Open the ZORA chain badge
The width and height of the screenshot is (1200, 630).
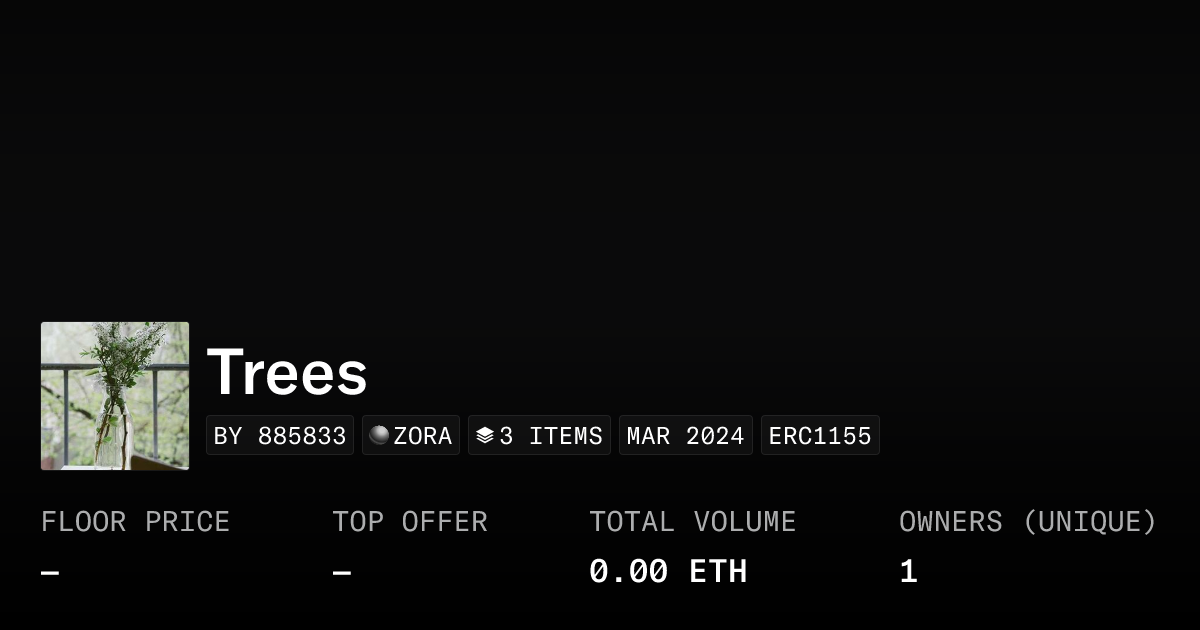click(410, 435)
